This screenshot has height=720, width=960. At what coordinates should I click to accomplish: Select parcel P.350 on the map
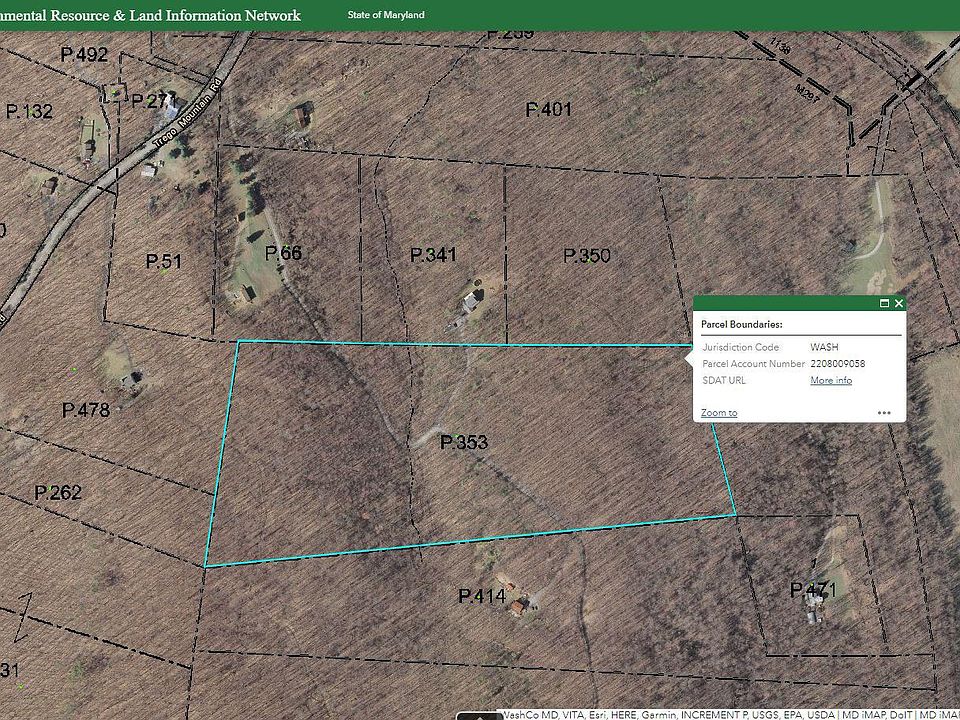click(x=586, y=256)
